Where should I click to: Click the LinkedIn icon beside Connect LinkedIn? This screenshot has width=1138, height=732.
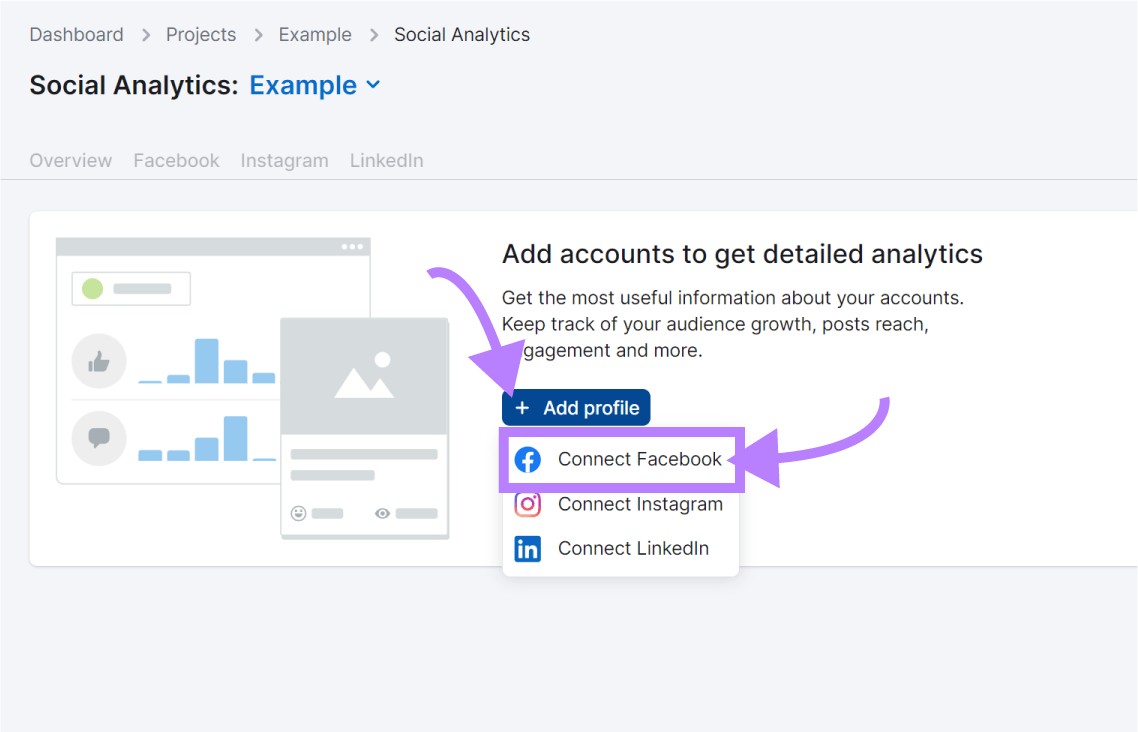tap(527, 548)
